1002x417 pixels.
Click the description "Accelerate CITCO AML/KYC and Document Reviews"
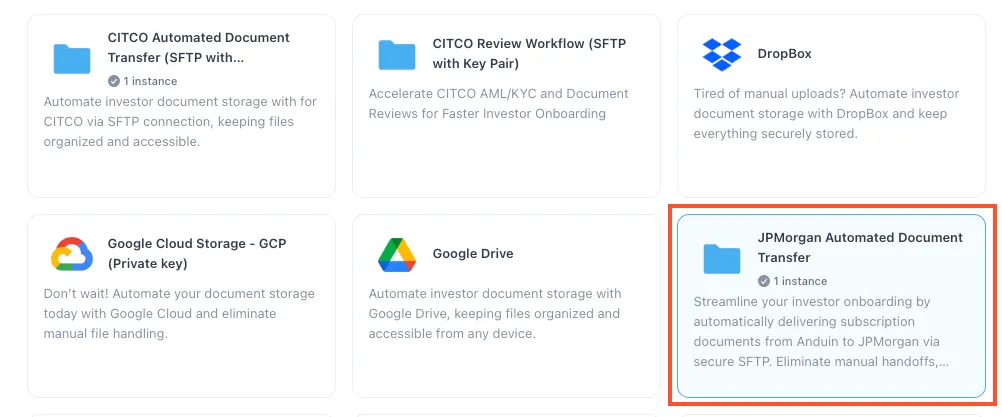coord(498,104)
